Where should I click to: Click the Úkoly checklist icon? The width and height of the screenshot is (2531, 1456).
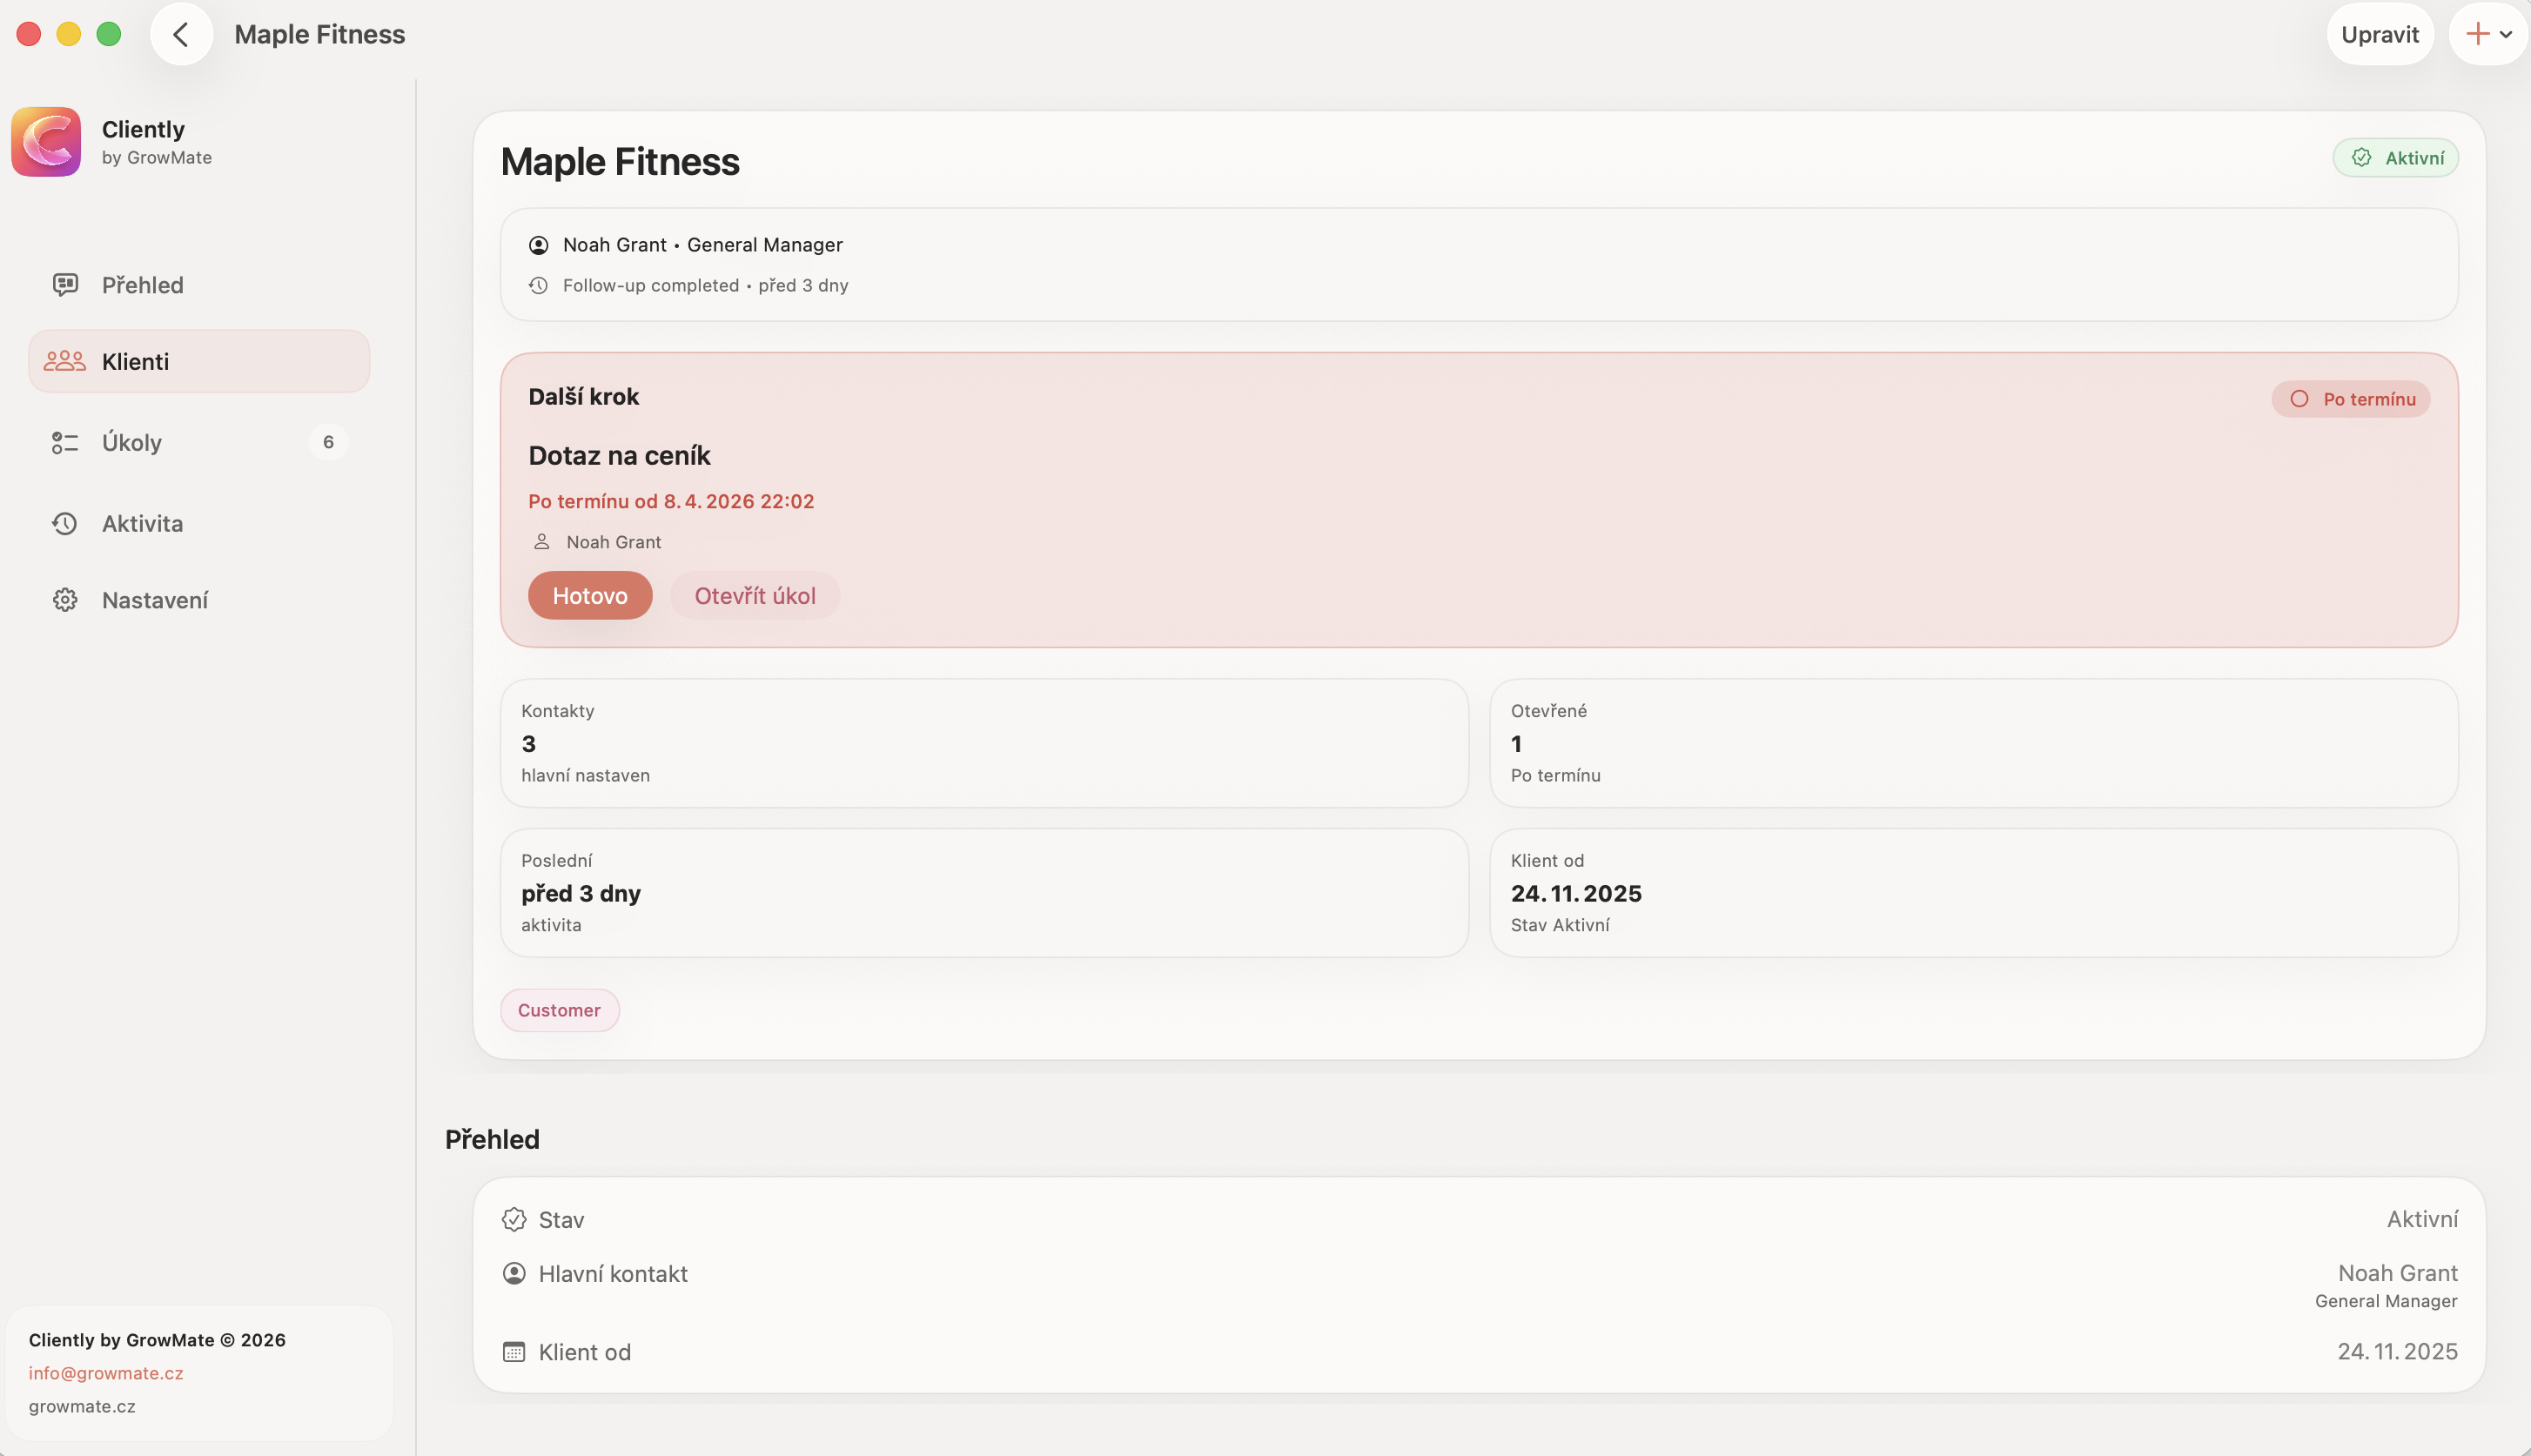coord(65,442)
